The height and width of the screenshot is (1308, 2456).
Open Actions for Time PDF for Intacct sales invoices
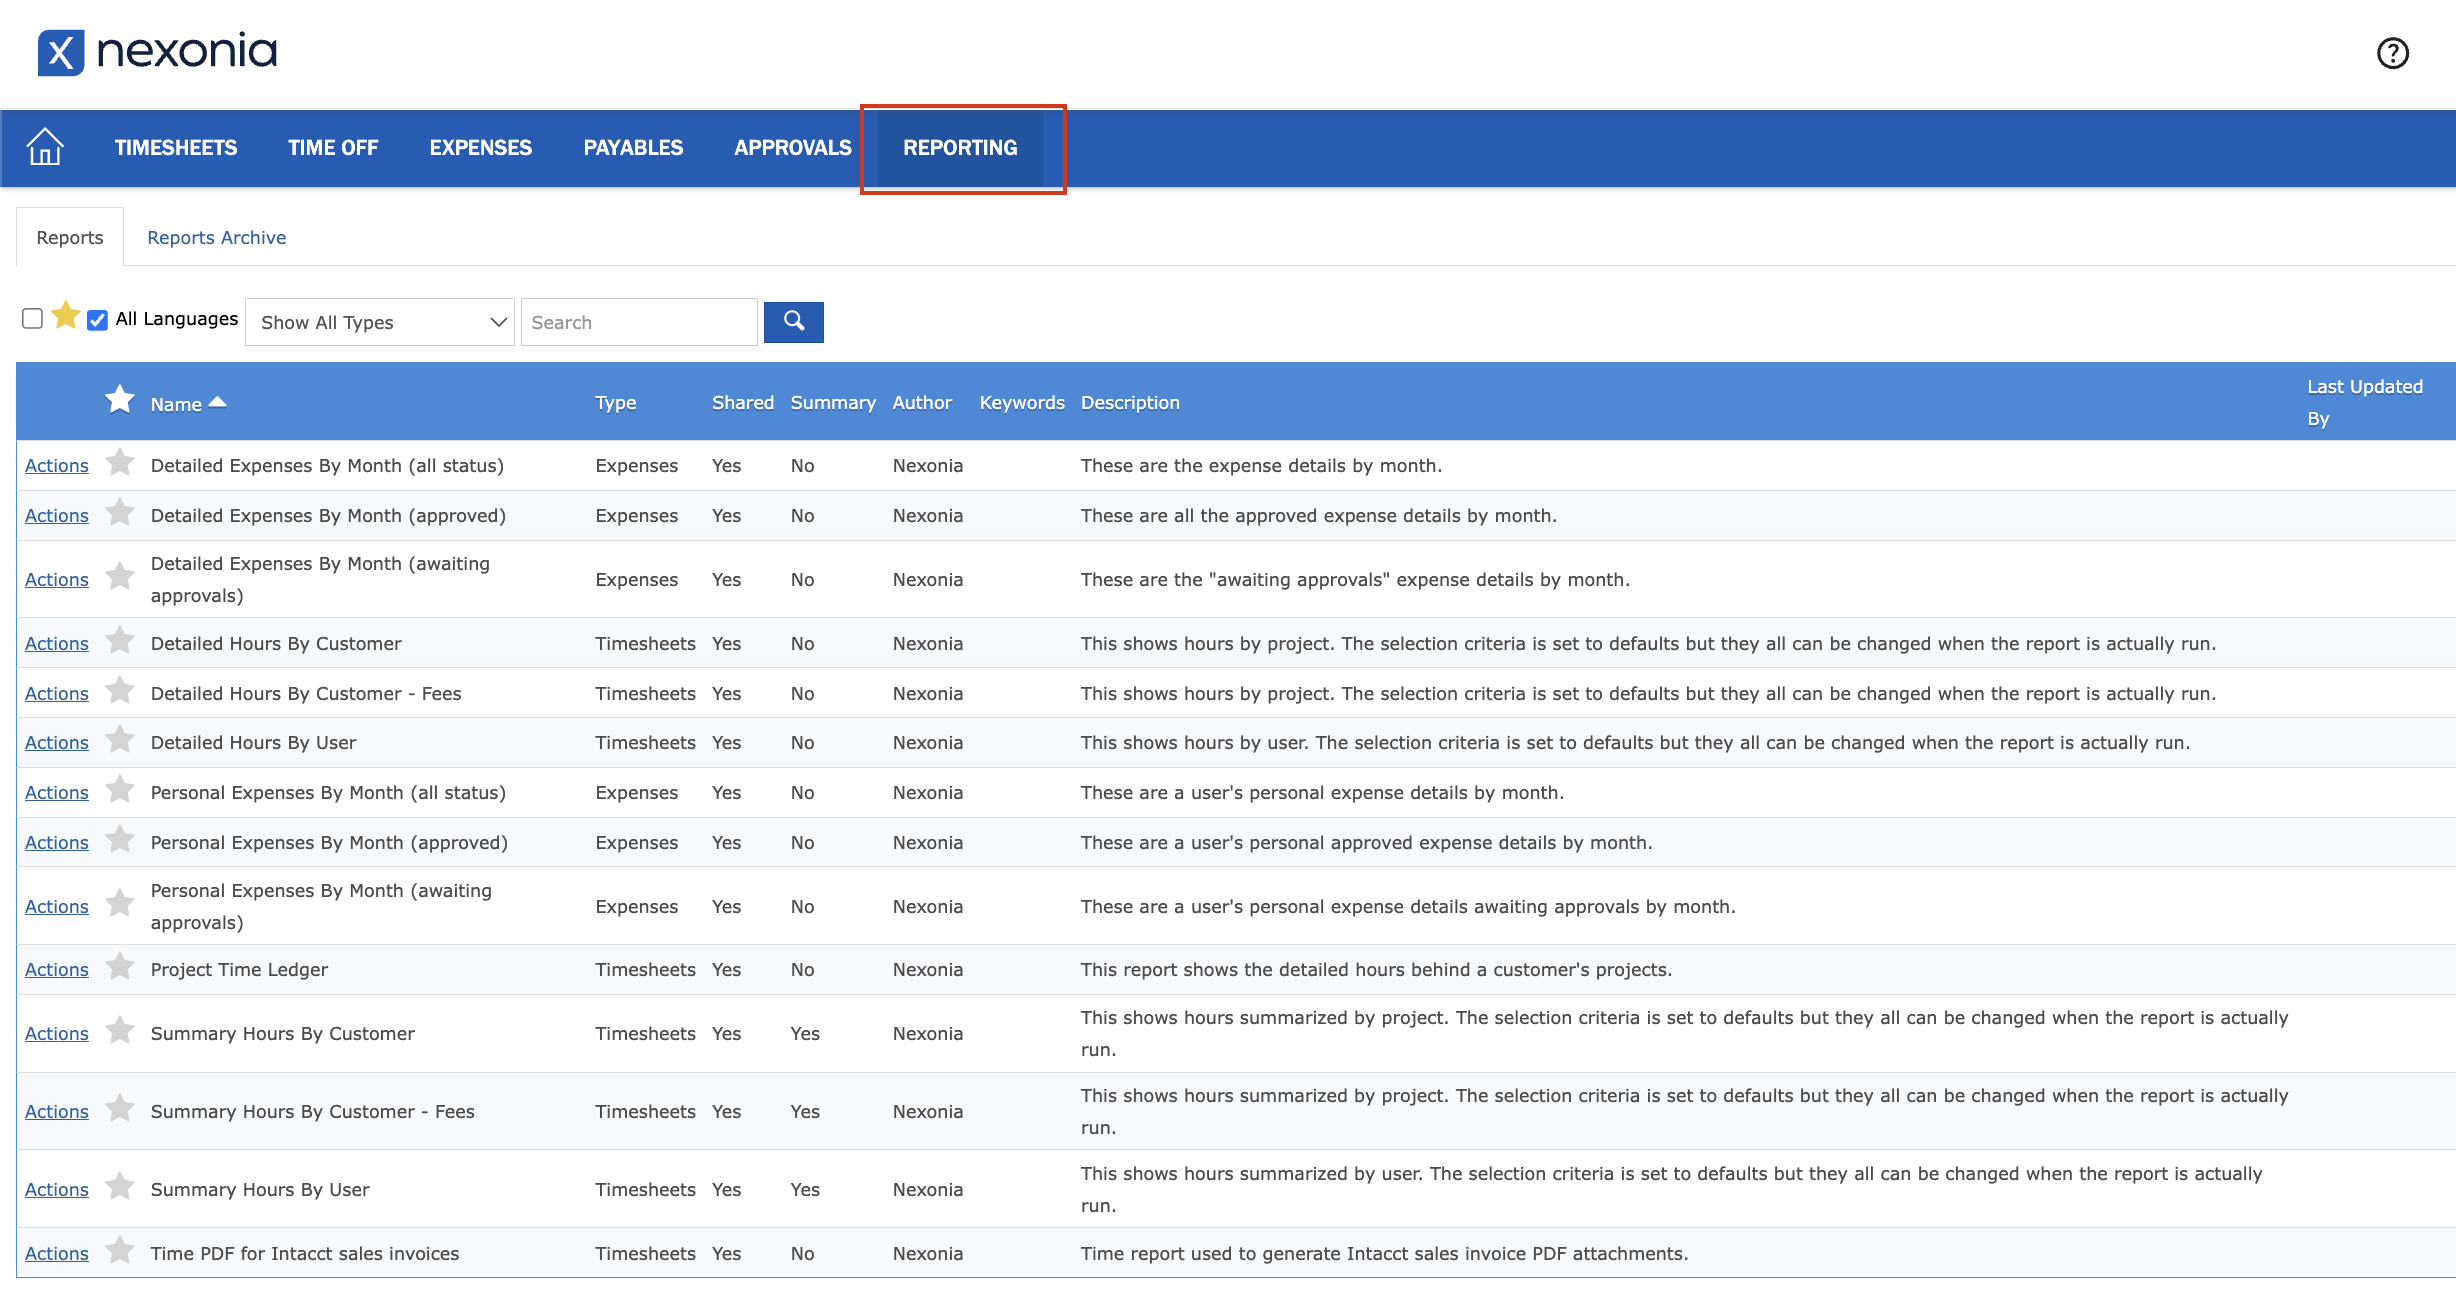click(57, 1254)
